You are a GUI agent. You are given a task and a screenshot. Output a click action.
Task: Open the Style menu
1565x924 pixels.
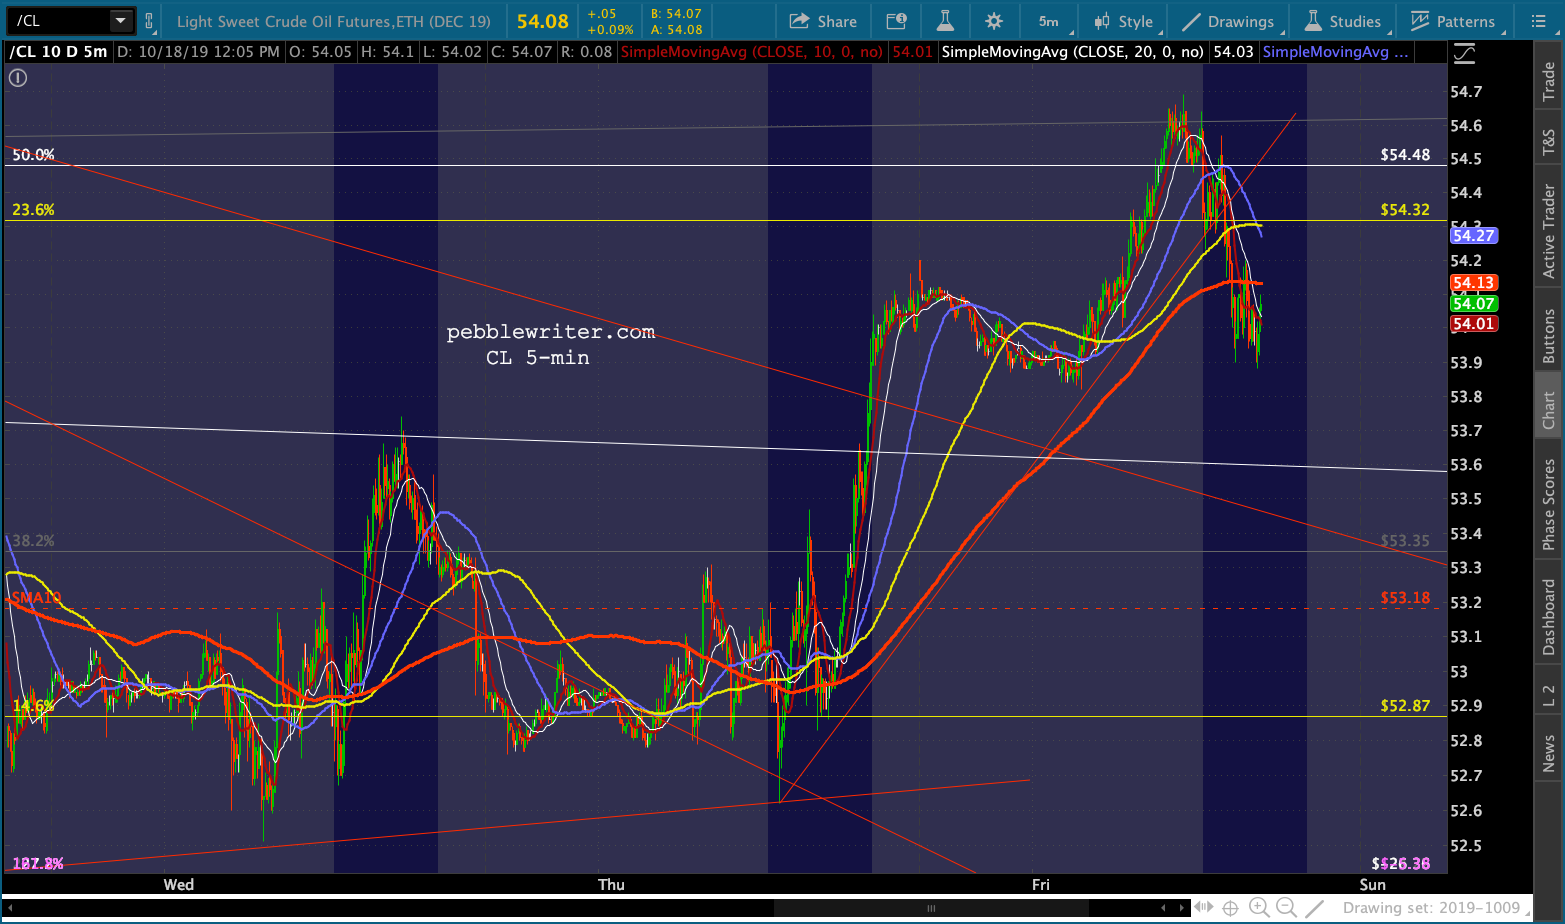tap(1124, 21)
